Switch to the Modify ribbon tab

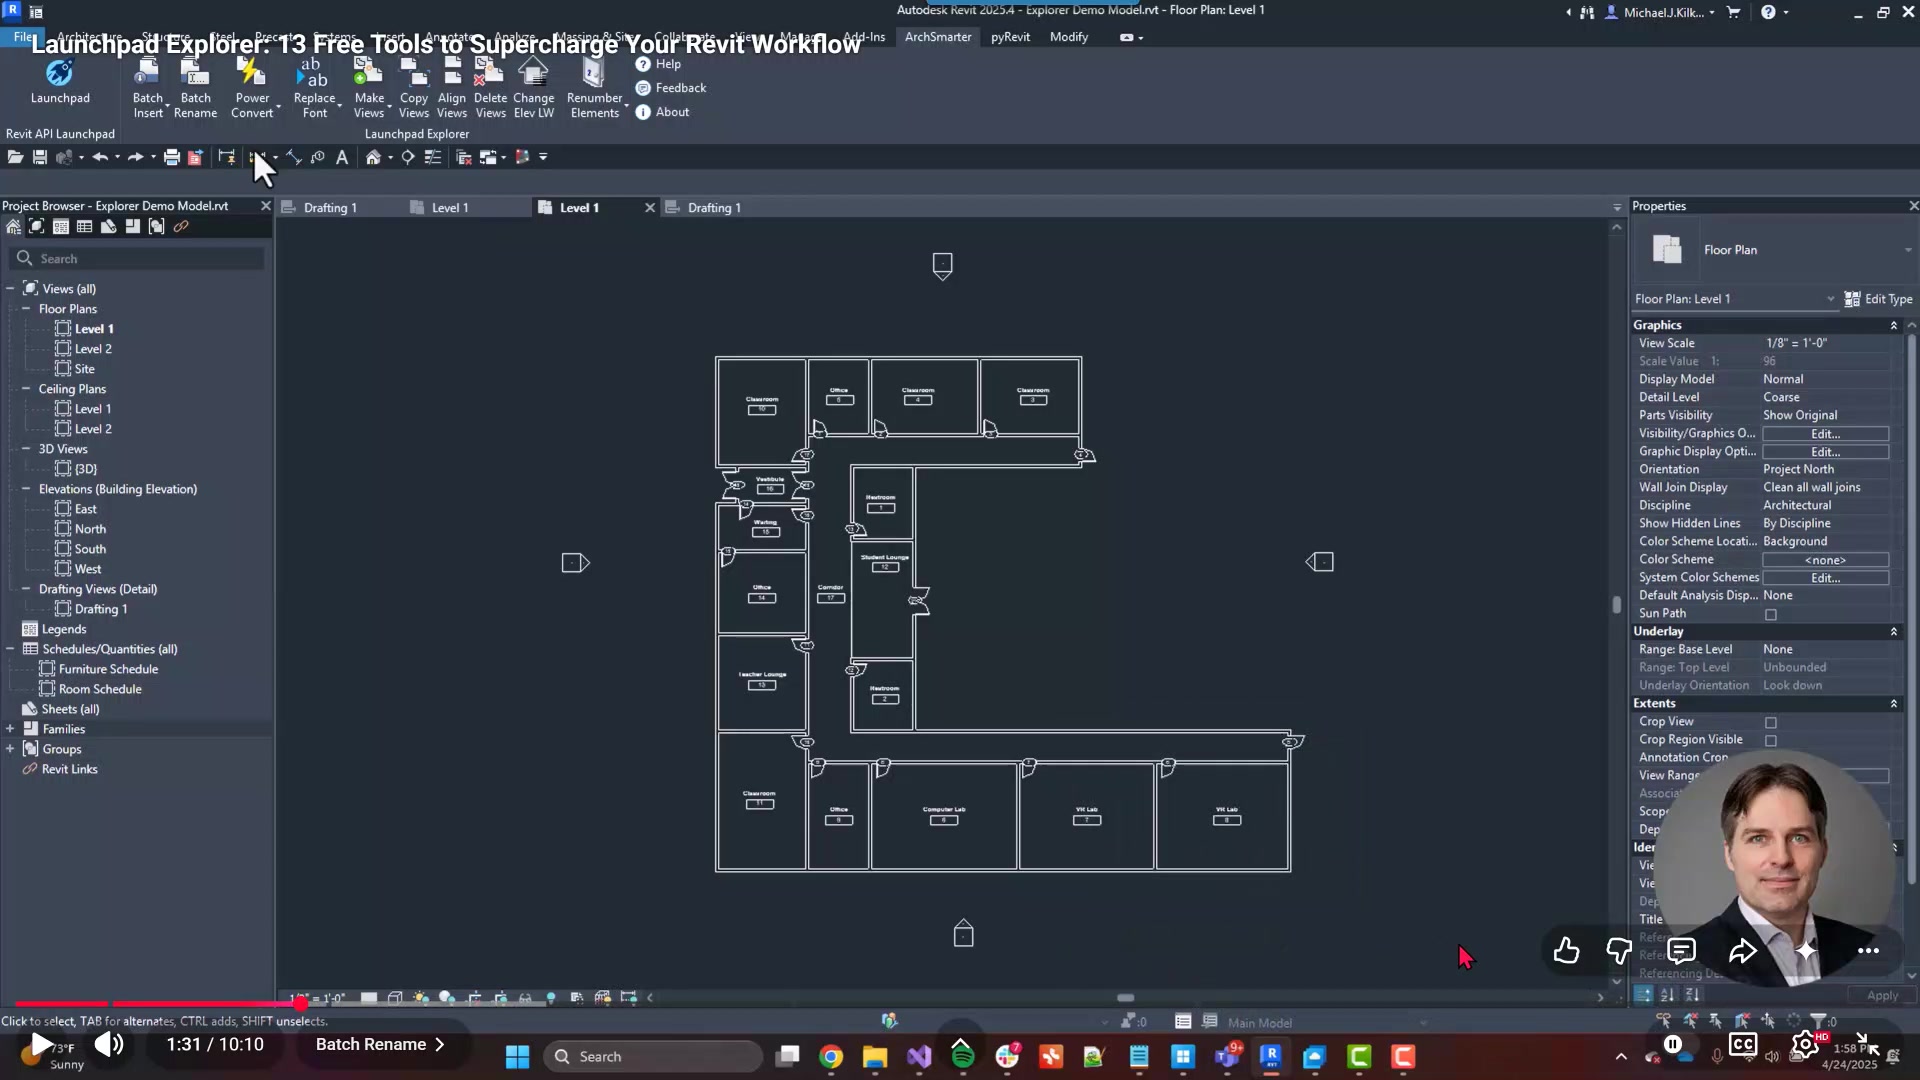tap(1068, 37)
